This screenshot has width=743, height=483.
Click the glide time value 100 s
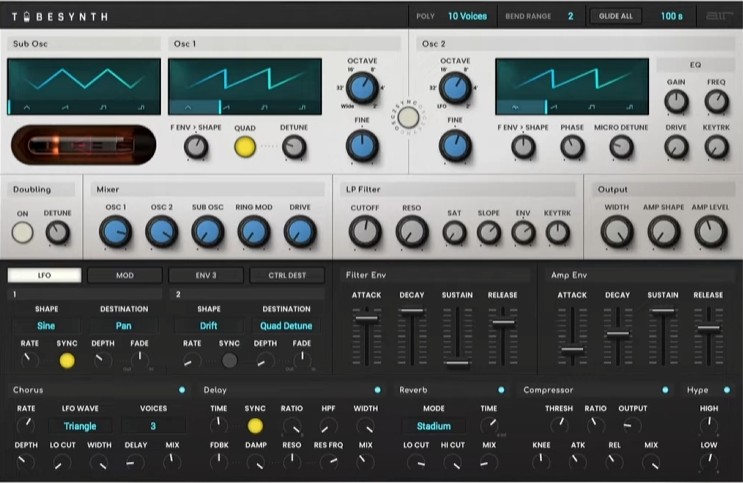[671, 16]
